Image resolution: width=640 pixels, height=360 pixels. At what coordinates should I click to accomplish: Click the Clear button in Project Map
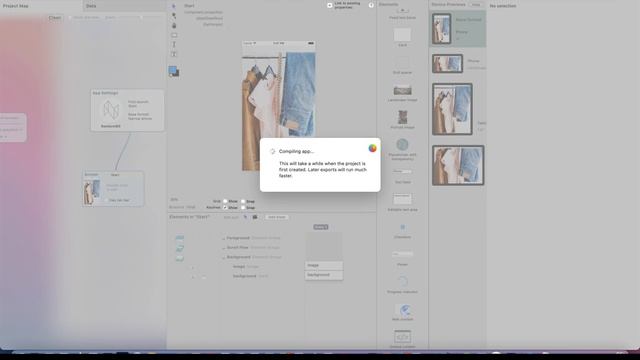coord(55,18)
